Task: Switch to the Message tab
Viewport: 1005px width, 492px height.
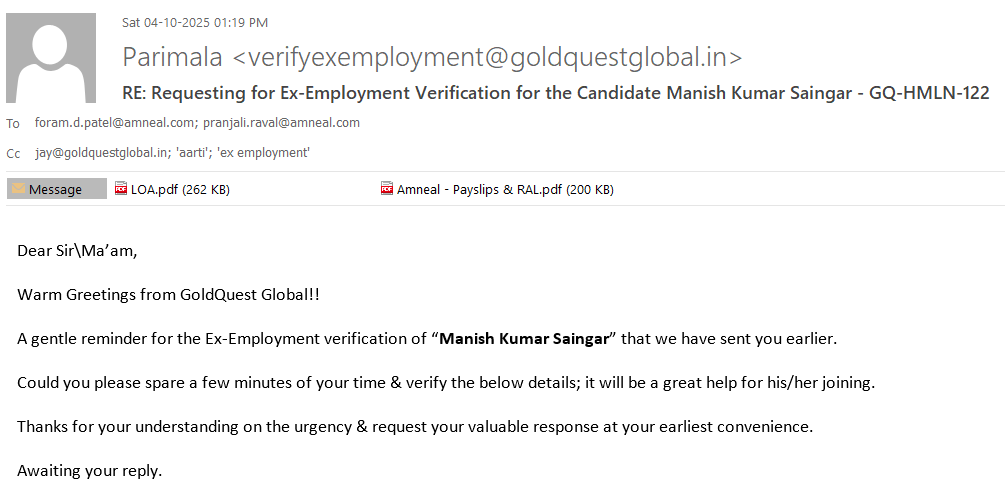Action: pos(56,189)
